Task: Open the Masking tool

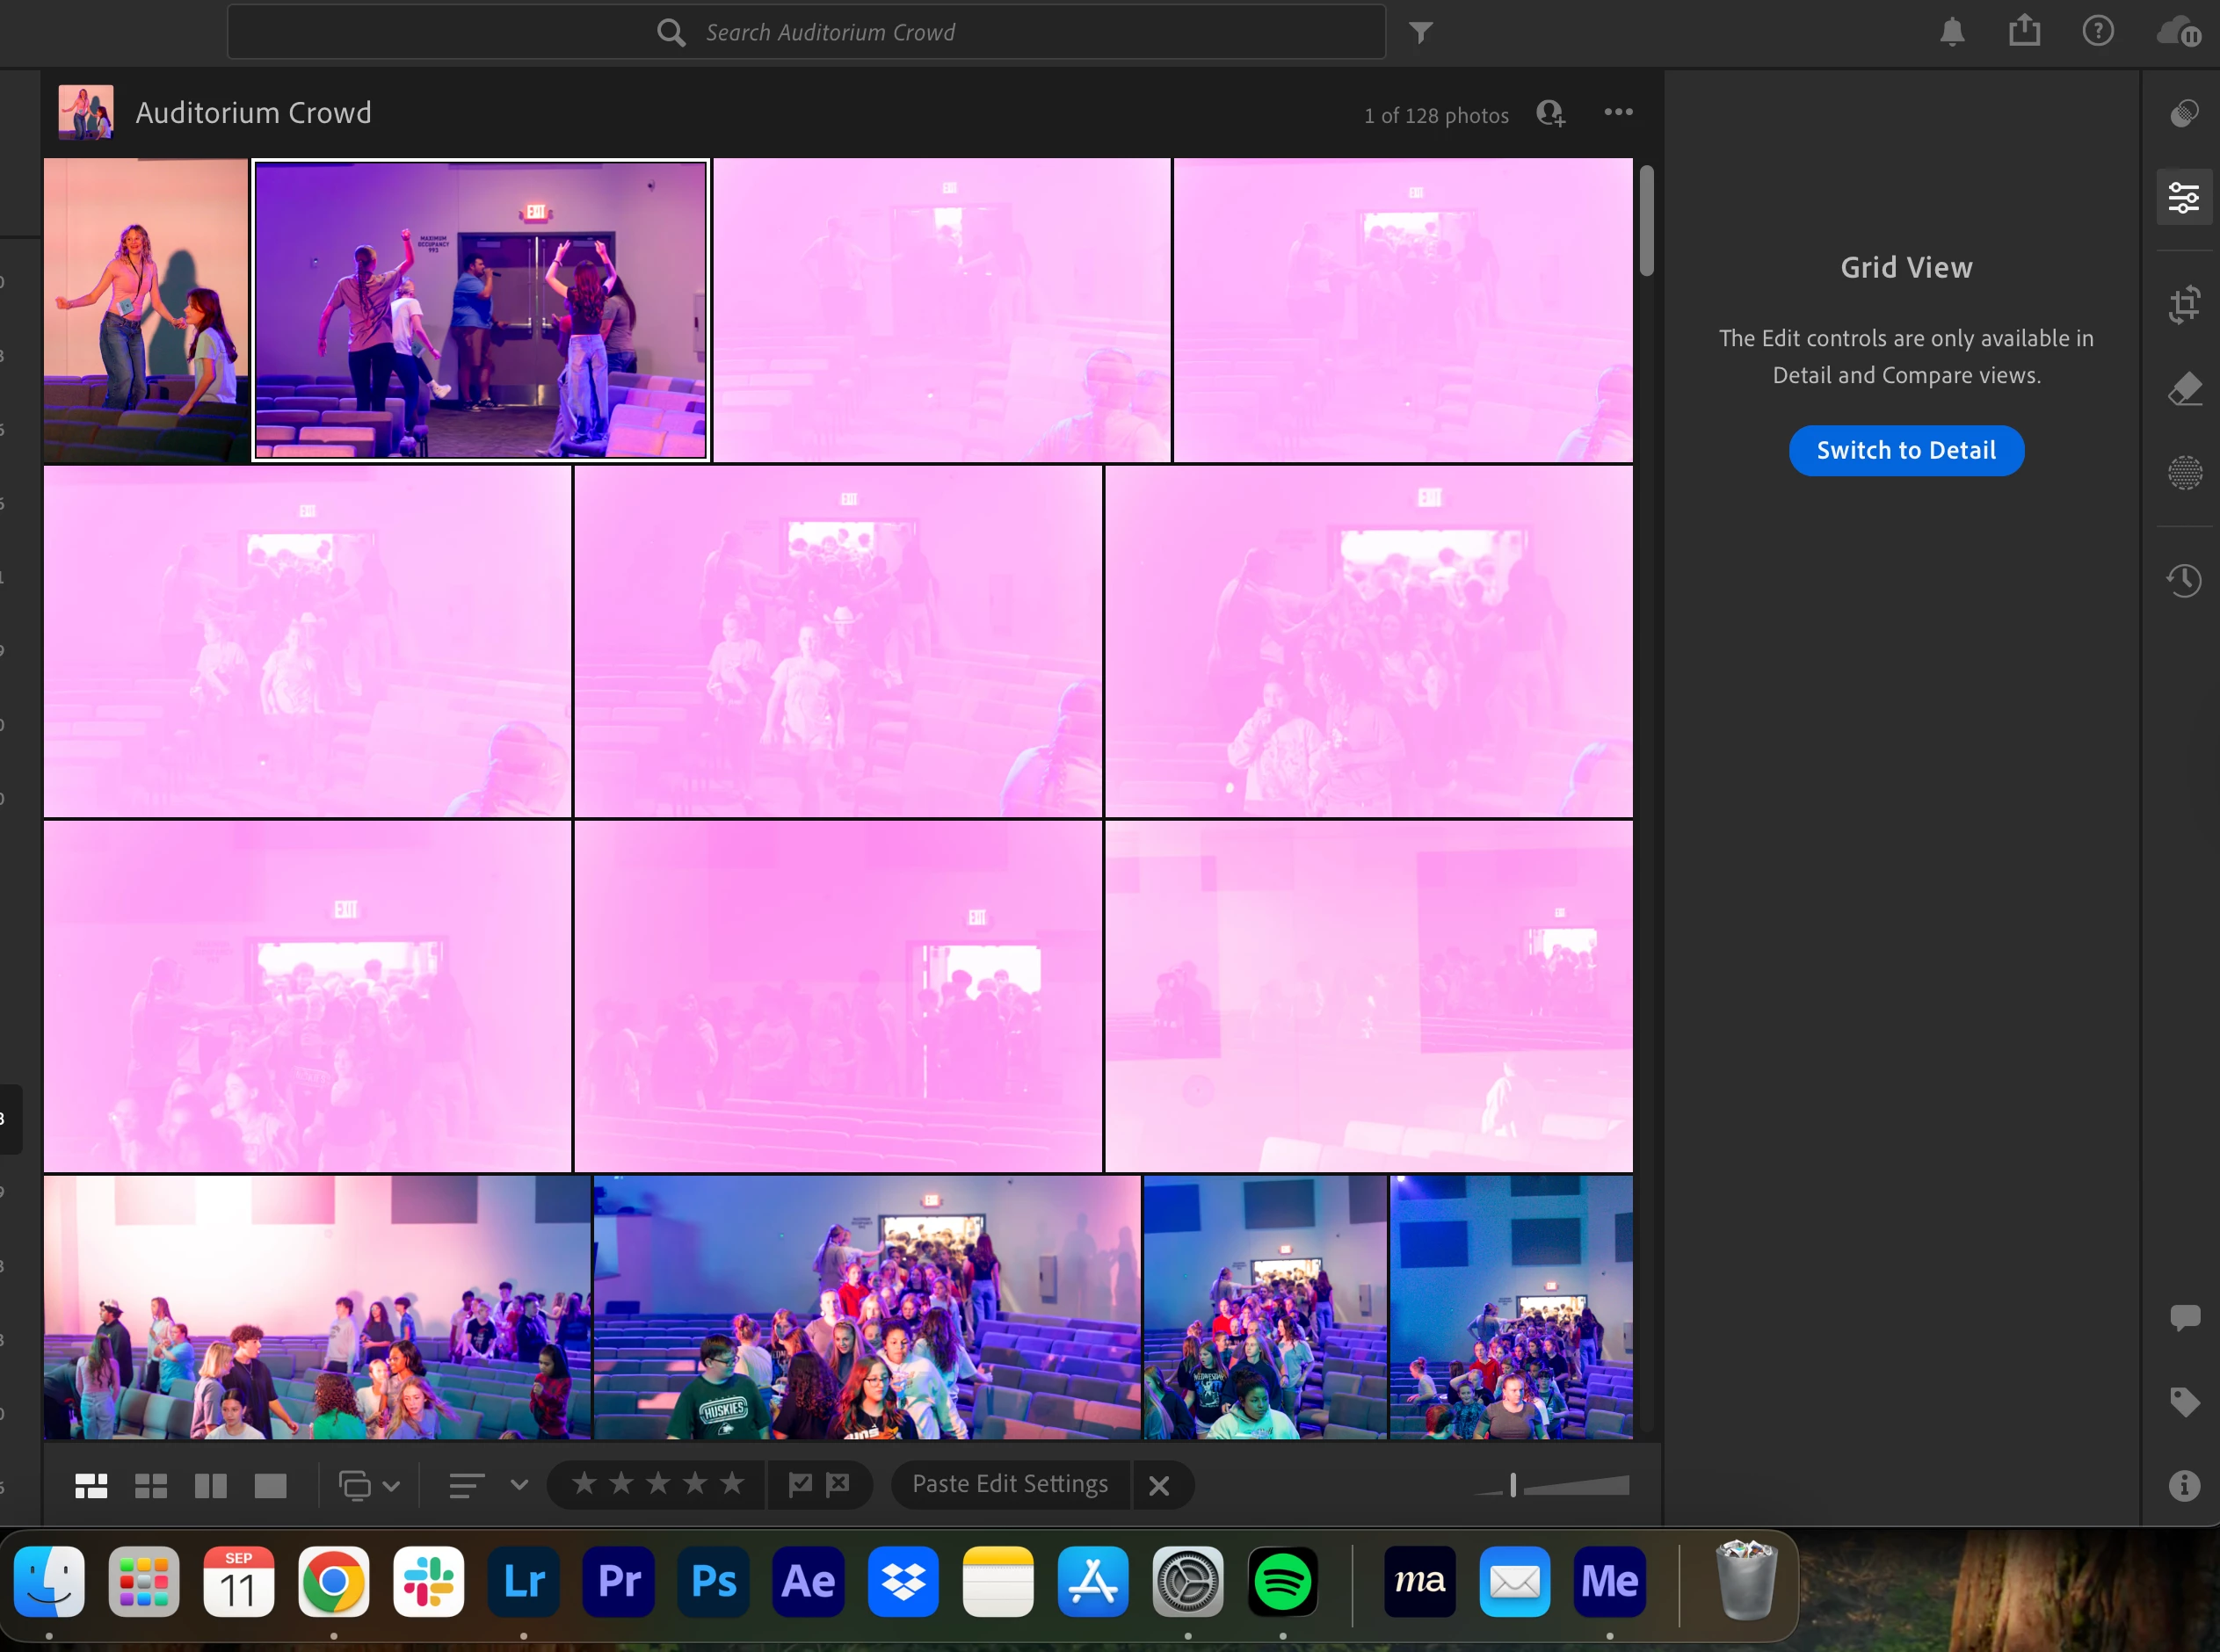Action: tap(2184, 472)
